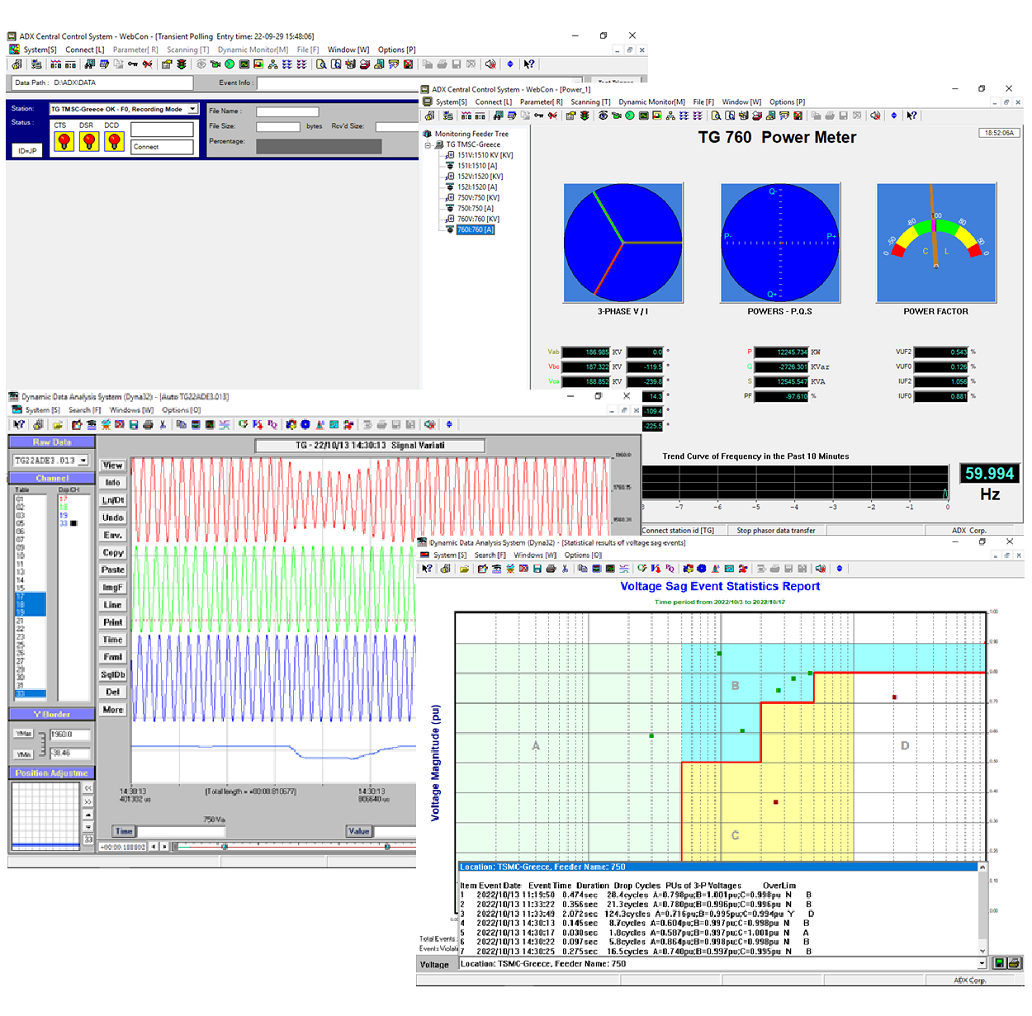Screen dimensions: 1032x1016
Task: Open the Station dropdown list
Action: click(192, 109)
